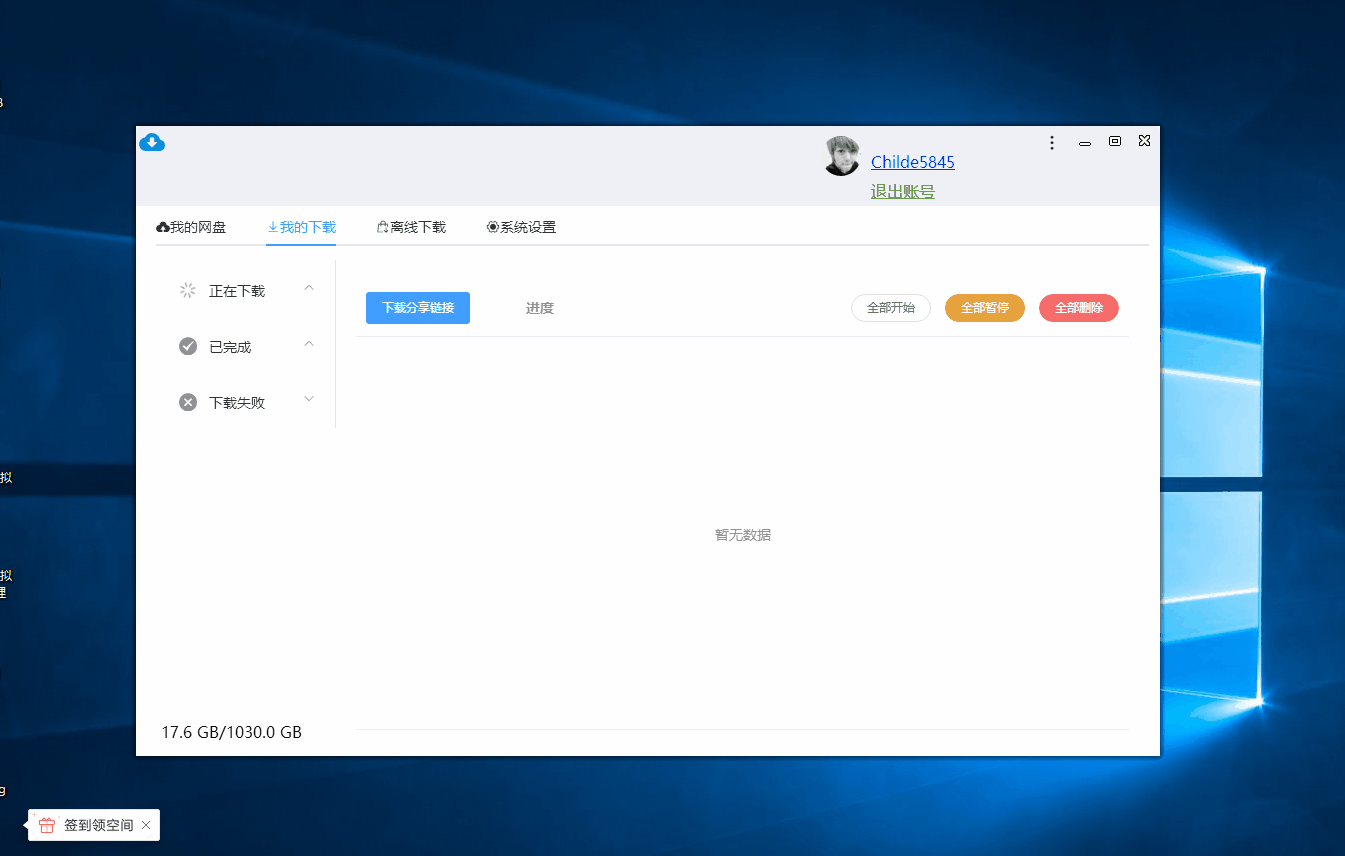Click the 17.6 GB/1030.0 GB storage text
This screenshot has height=856, width=1345.
coord(232,733)
